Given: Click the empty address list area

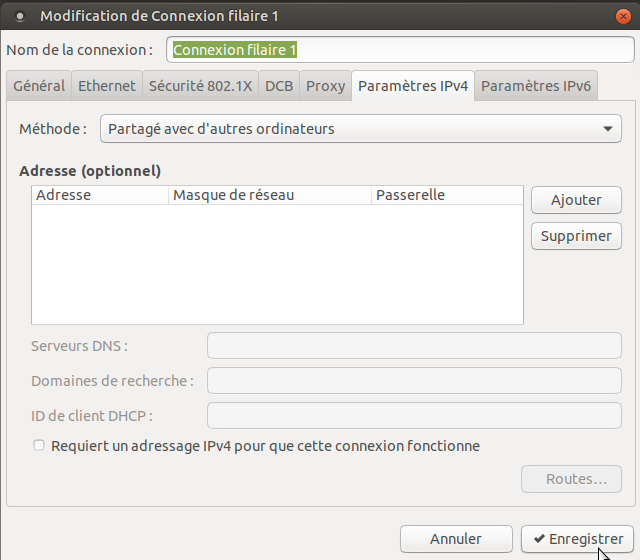Looking at the screenshot, I should point(277,265).
